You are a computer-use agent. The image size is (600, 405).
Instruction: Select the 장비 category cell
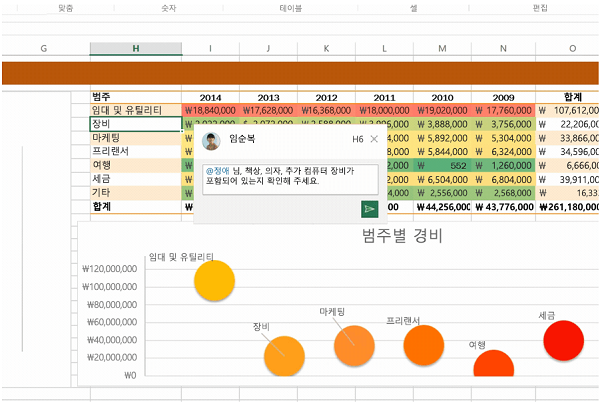pos(136,124)
